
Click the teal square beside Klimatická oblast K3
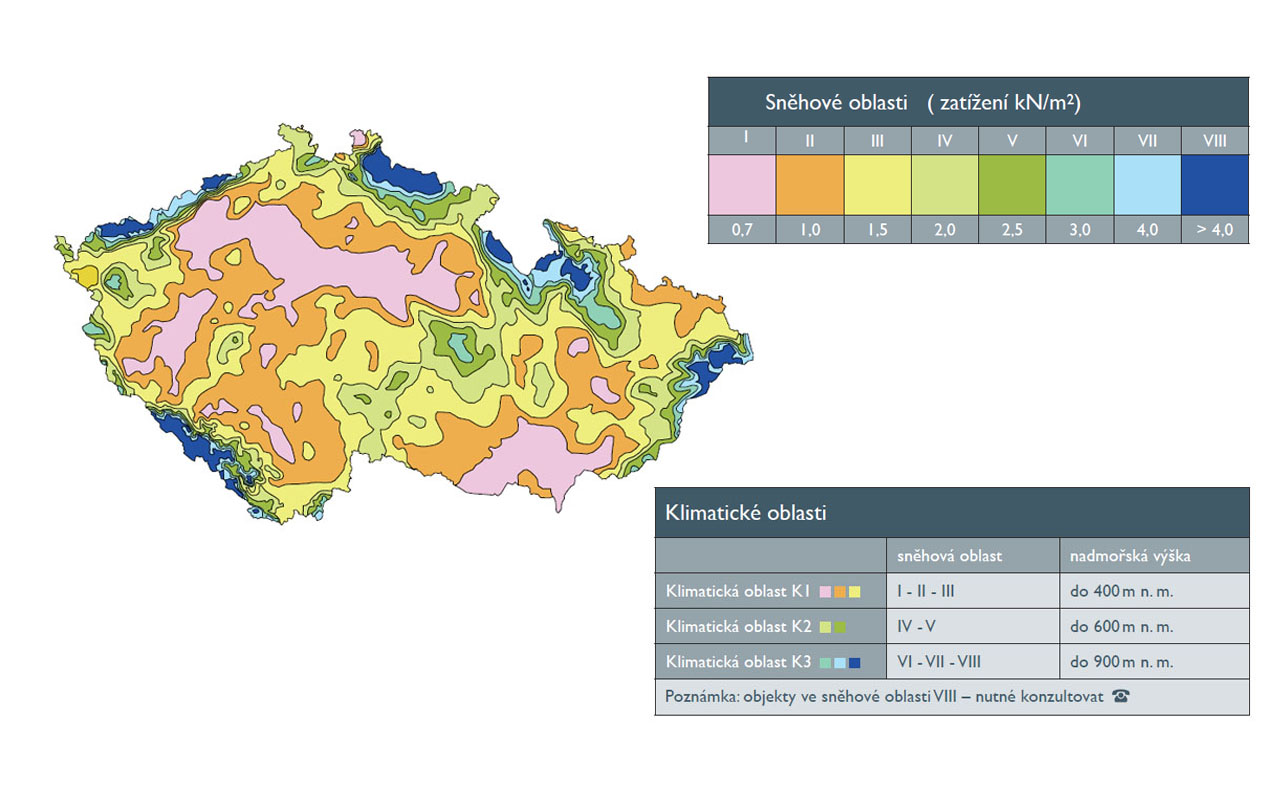click(826, 662)
